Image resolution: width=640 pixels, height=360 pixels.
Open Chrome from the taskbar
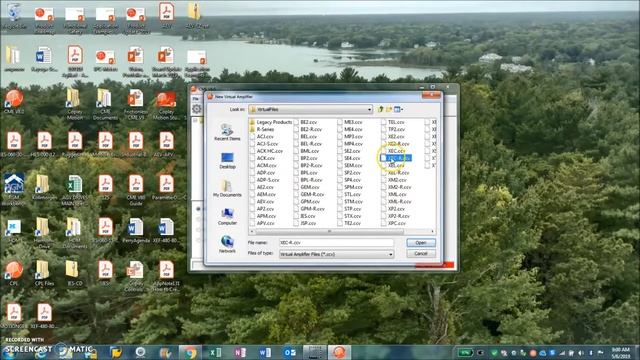point(189,352)
